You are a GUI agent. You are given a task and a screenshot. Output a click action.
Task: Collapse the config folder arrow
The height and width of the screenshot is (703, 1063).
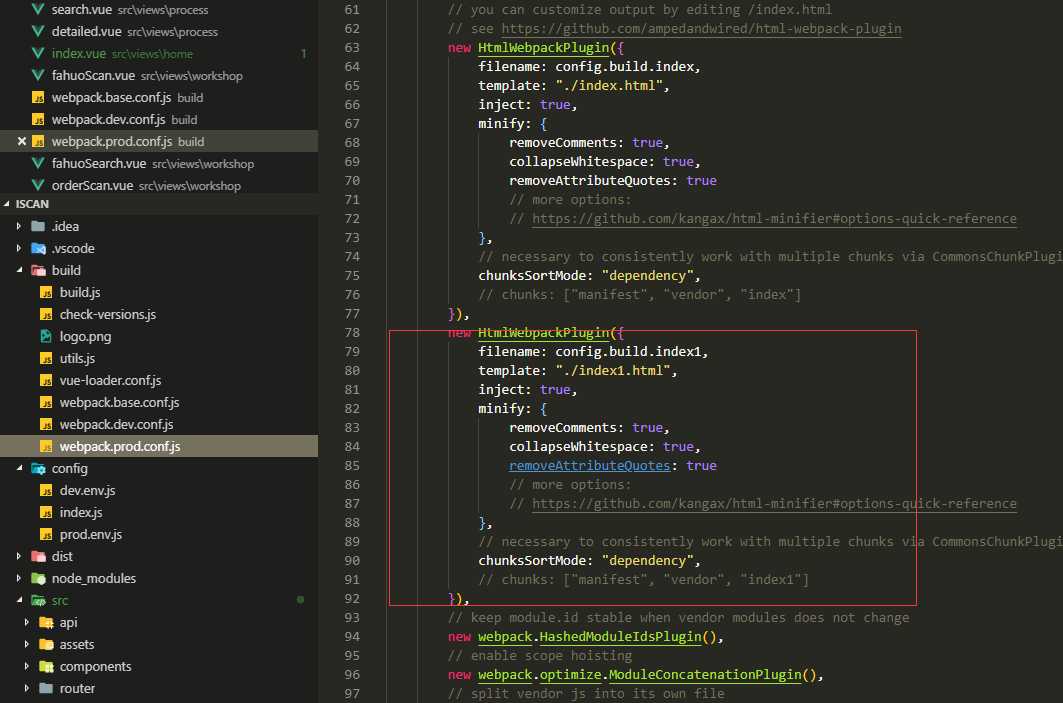[19, 468]
